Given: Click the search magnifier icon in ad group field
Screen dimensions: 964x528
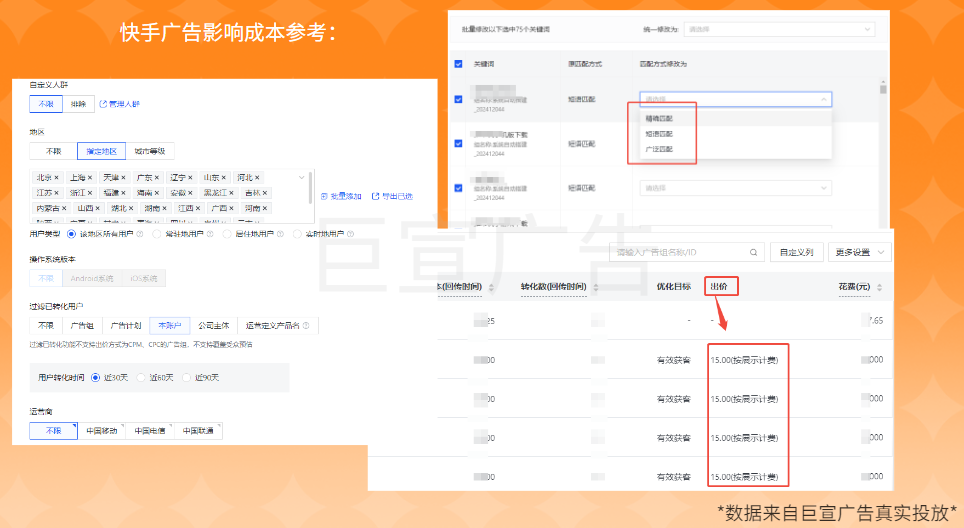Looking at the screenshot, I should (753, 253).
